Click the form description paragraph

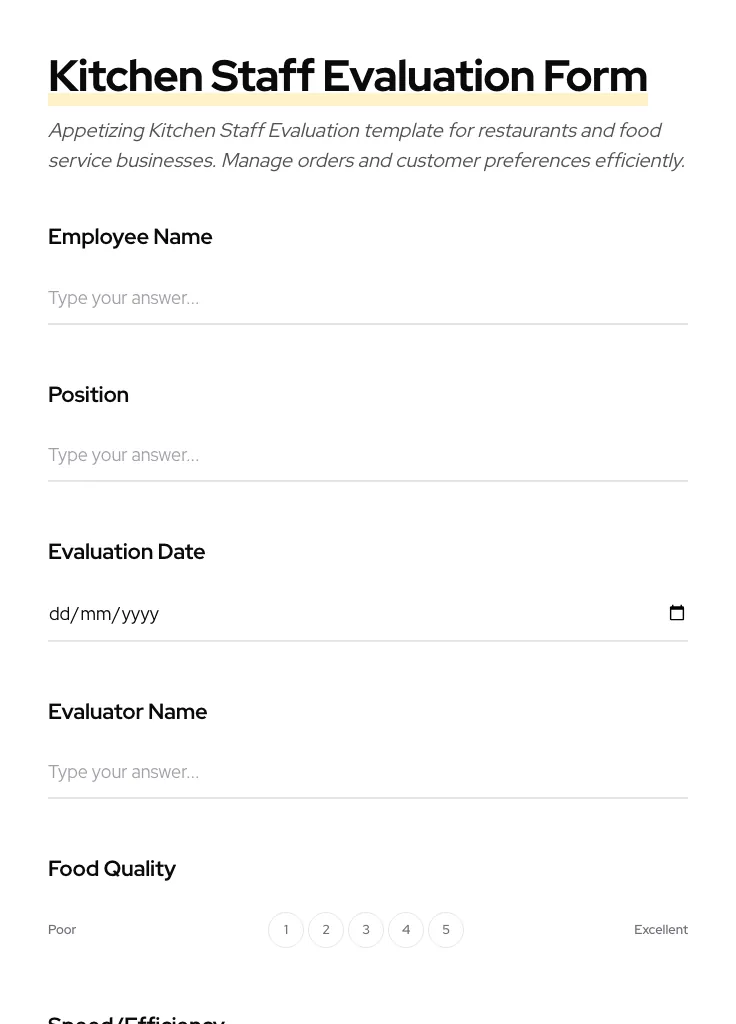366,145
